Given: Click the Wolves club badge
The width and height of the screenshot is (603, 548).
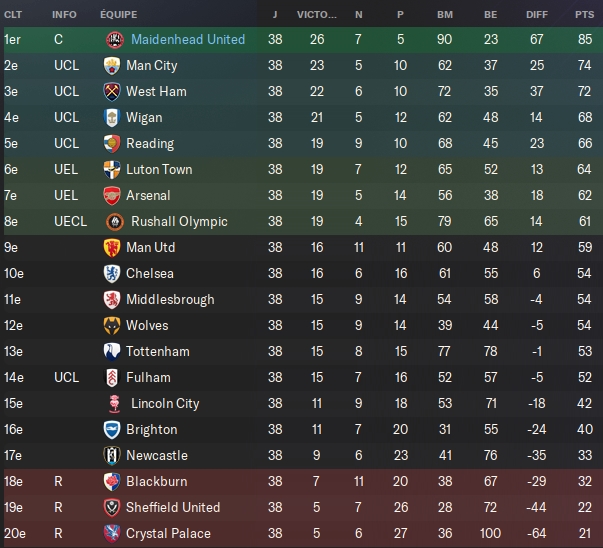Looking at the screenshot, I should click(x=112, y=326).
